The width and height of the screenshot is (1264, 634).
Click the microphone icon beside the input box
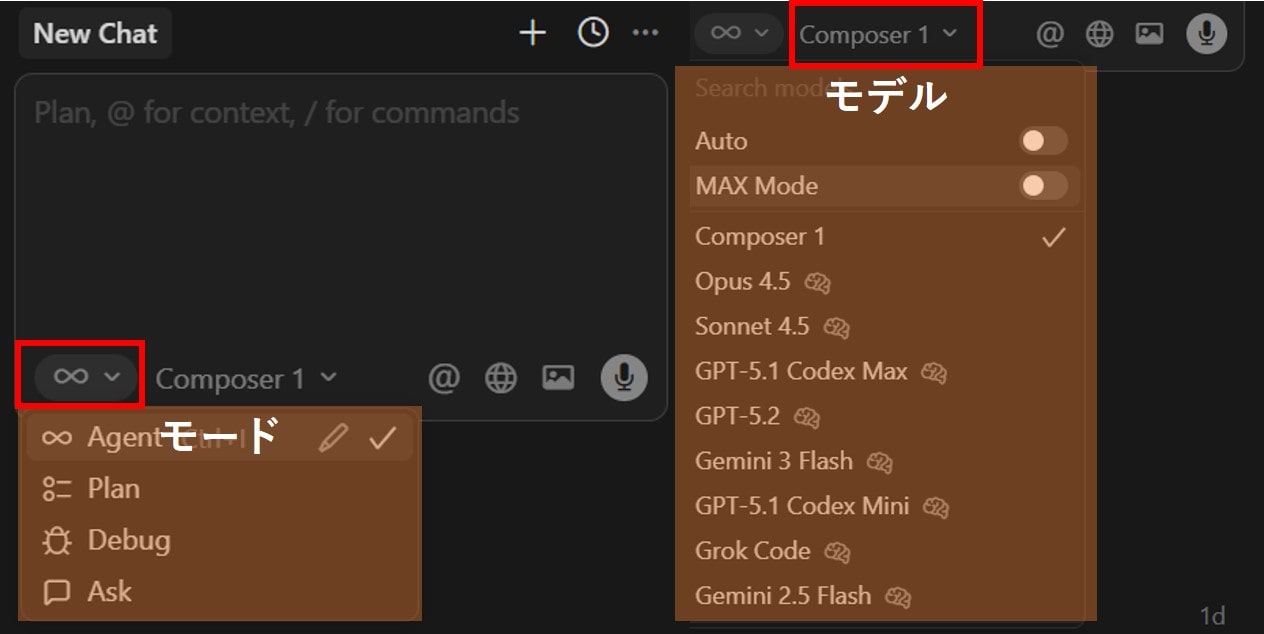(x=623, y=377)
